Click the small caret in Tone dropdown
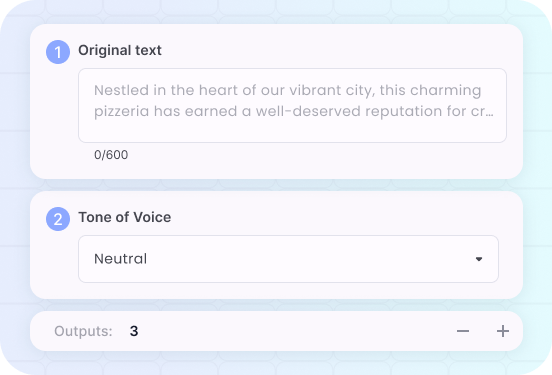Viewport: 552px width, 375px height. tap(479, 259)
